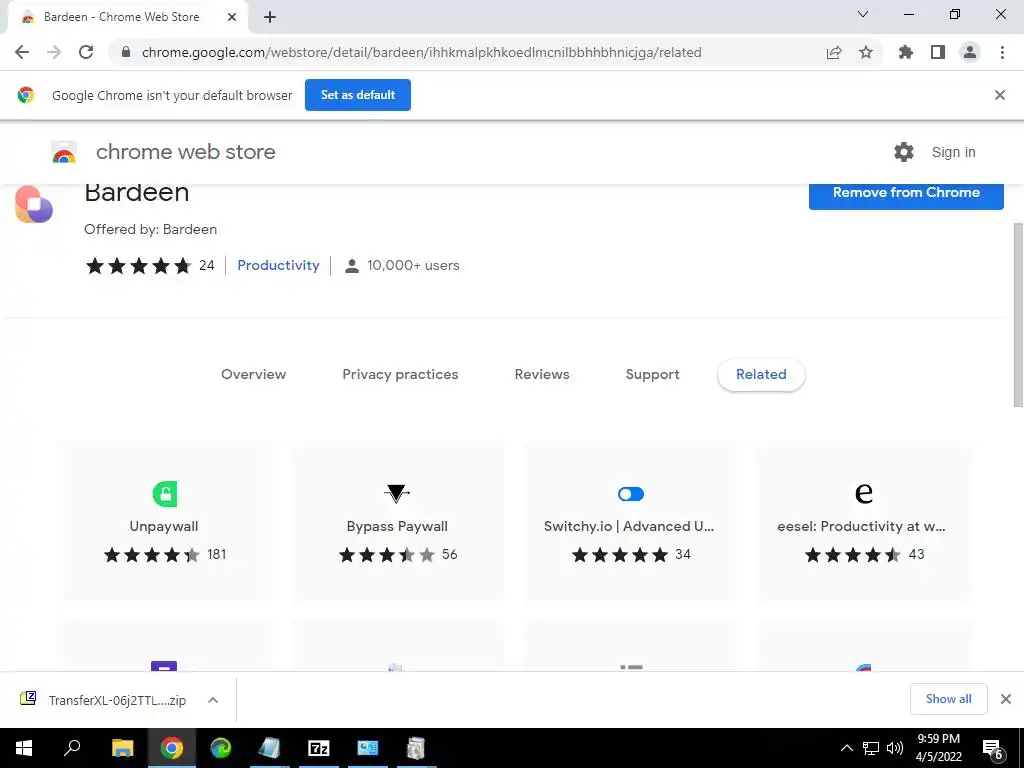1024x768 pixels.
Task: Click the address bar URL field
Action: pos(422,52)
